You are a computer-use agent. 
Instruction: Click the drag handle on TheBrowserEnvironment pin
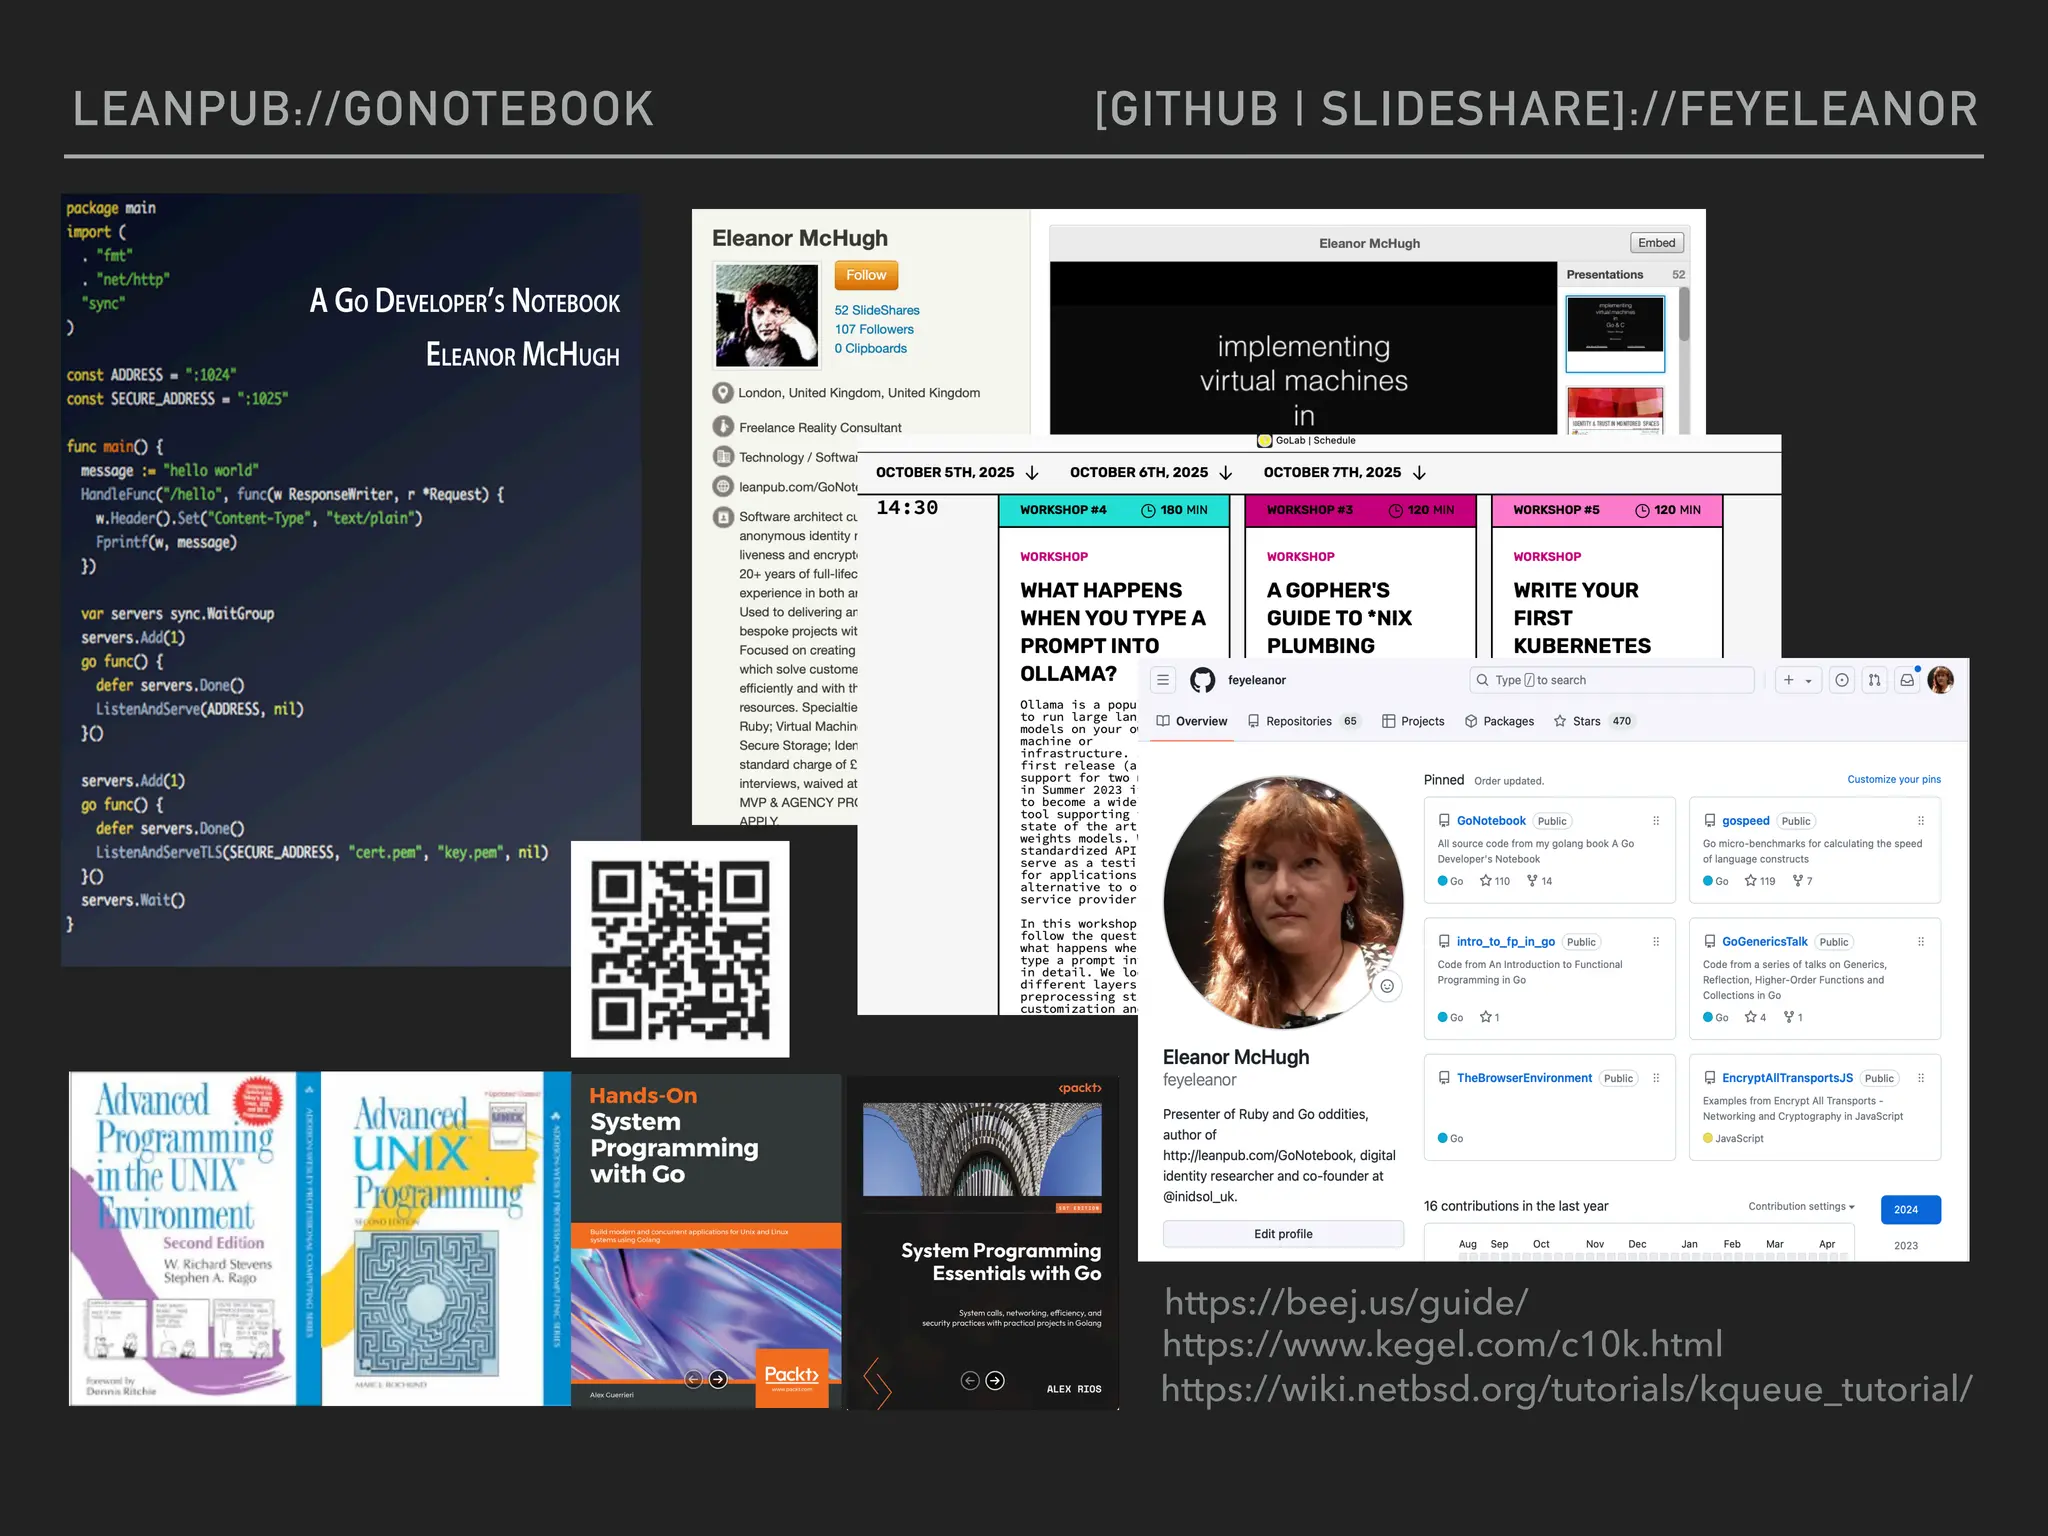click(x=1656, y=1078)
